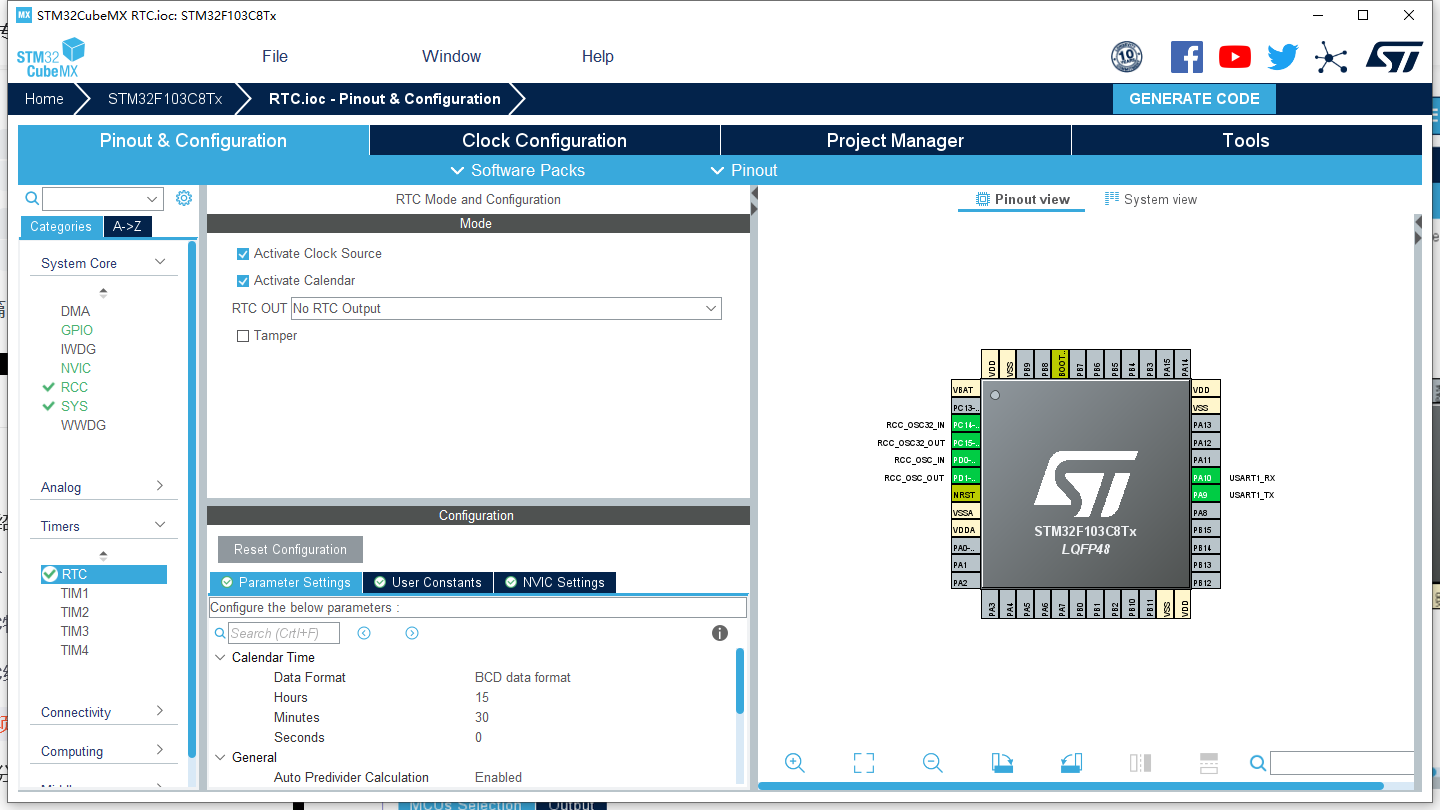Switch to the Clock Configuration tab
This screenshot has width=1440, height=810.
pos(544,140)
